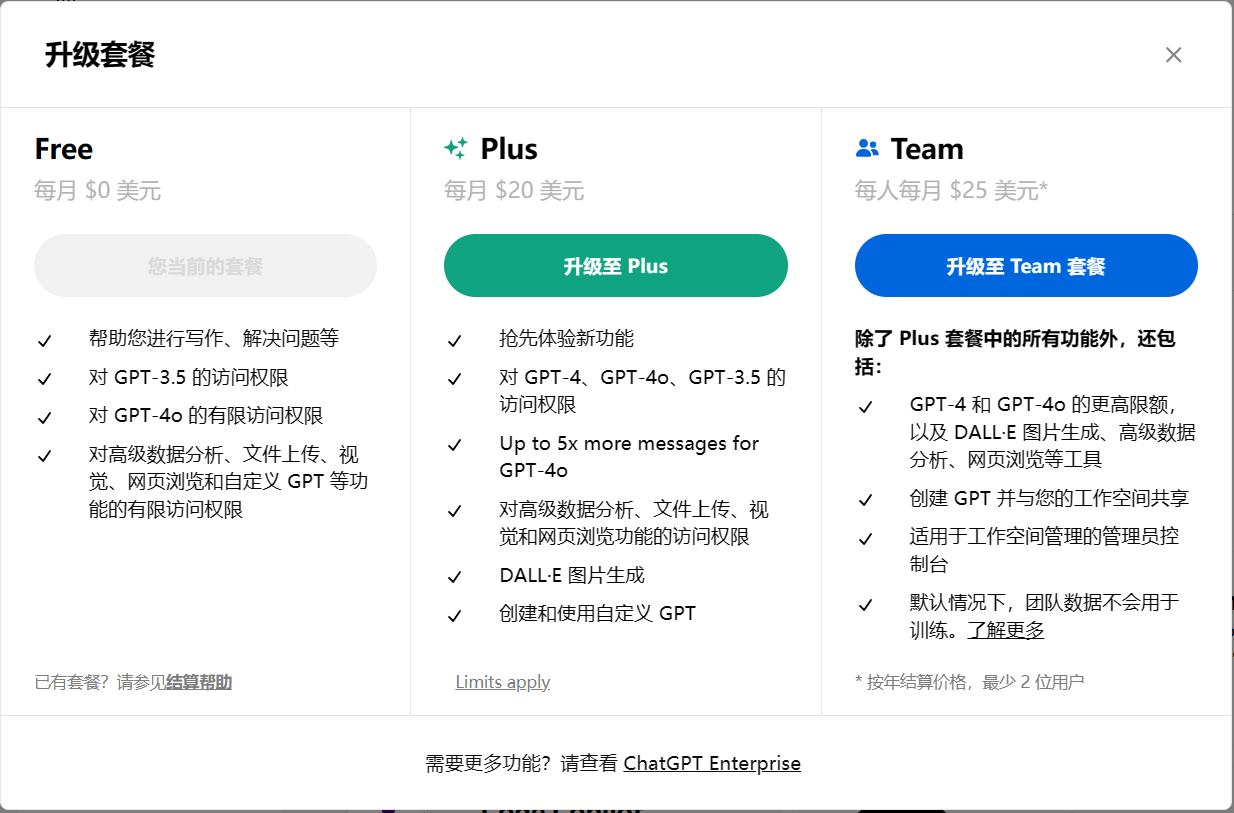Click the checkmark beside 对 GPT-4o 的有限访问权限
1234x813 pixels.
click(x=44, y=418)
